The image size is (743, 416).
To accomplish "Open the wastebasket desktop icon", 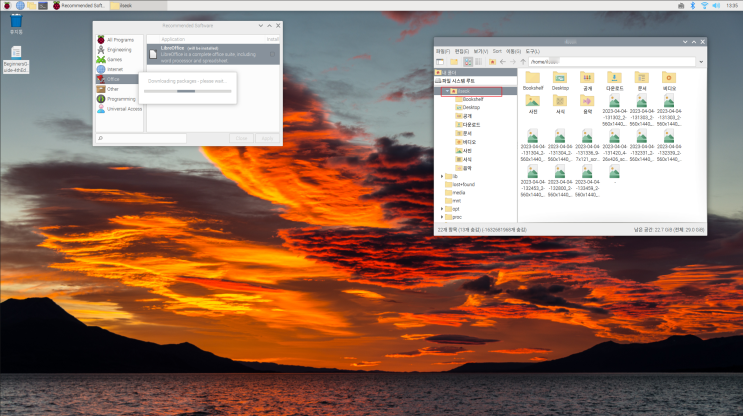I will 16,24.
